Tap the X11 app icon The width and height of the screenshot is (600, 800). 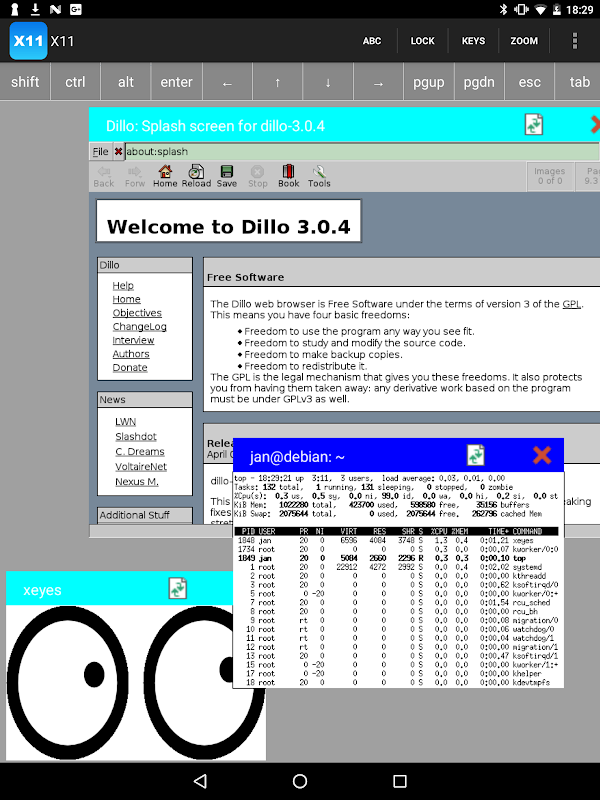pyautogui.click(x=29, y=41)
